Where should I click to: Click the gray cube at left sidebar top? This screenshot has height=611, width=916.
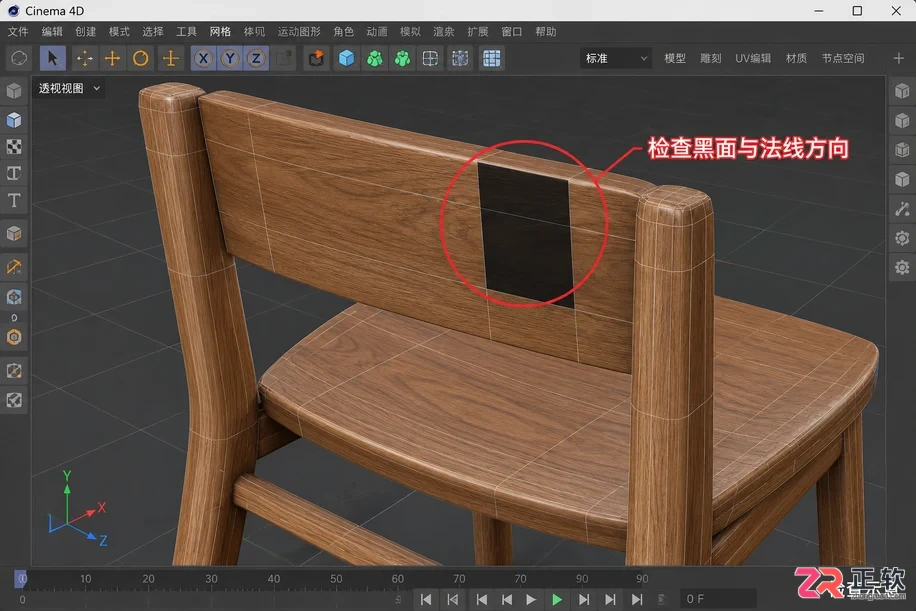pyautogui.click(x=14, y=91)
